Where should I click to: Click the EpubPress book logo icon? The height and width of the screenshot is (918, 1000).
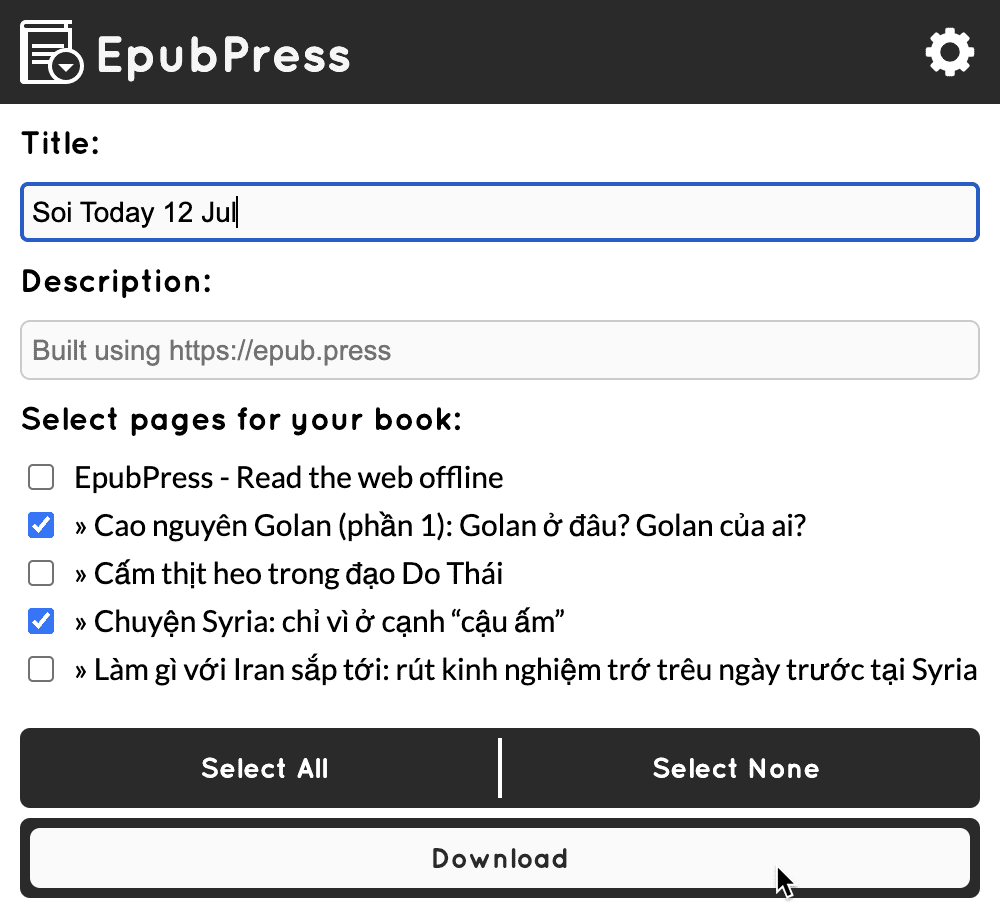[x=51, y=52]
